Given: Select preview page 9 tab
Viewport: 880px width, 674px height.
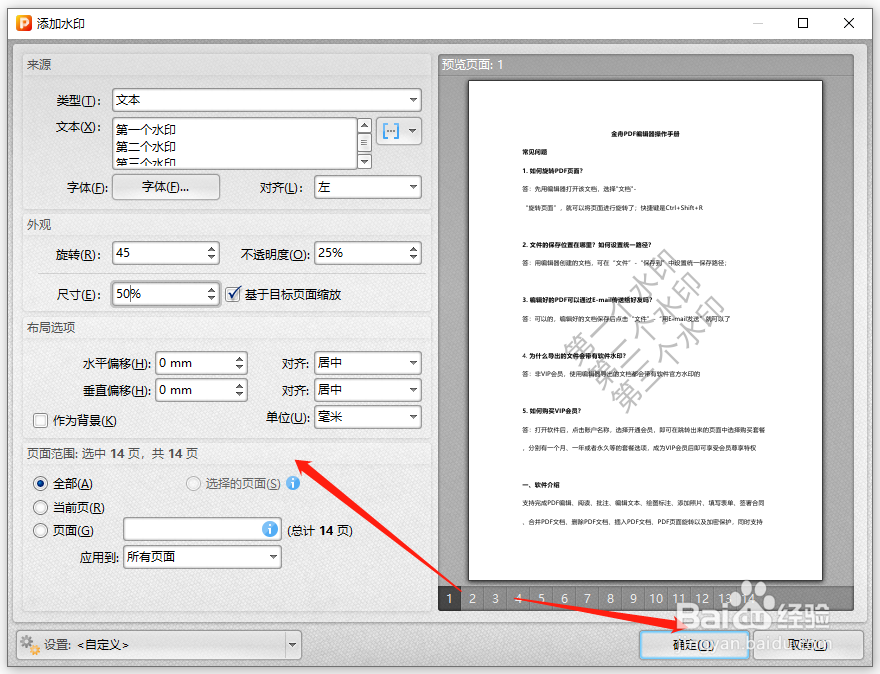Looking at the screenshot, I should coord(634,599).
